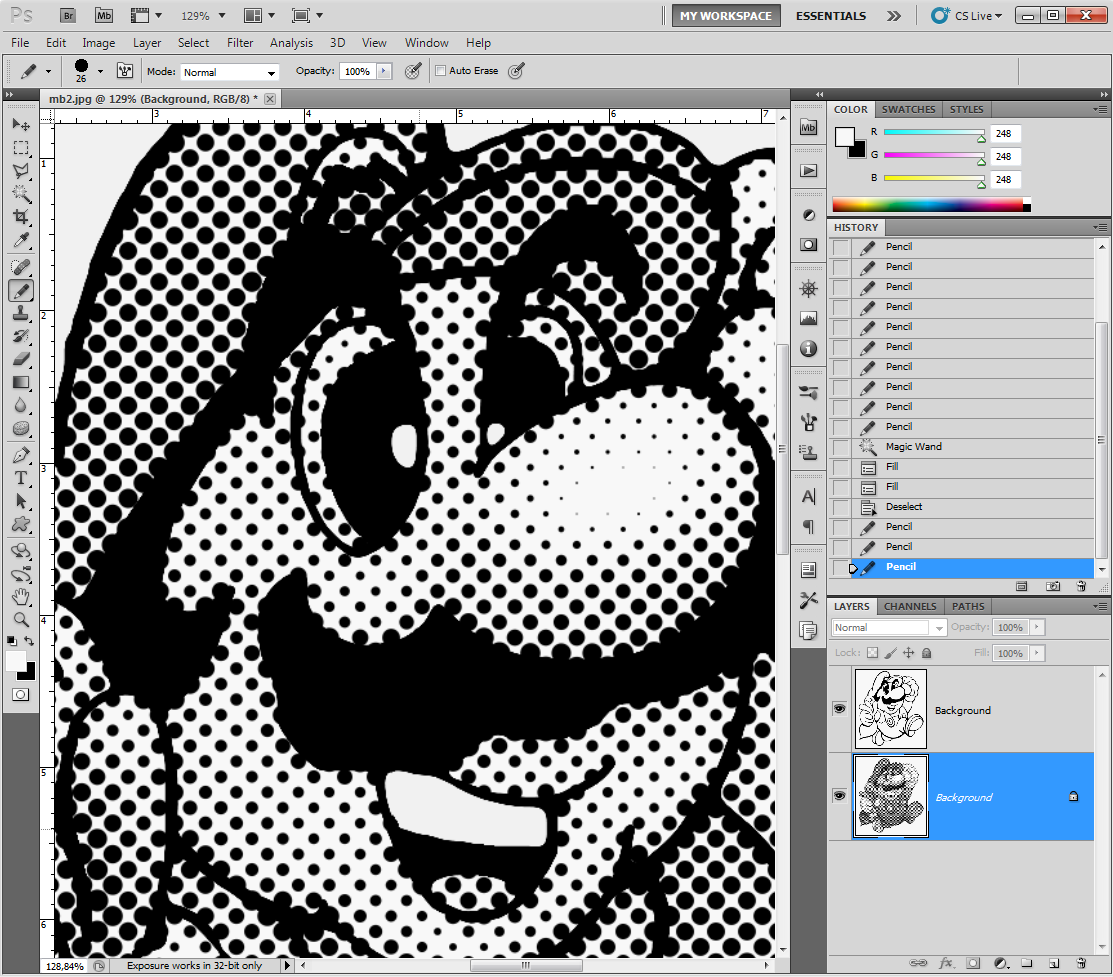Screen dimensions: 1113x977
Task: Click the Essentials workspace button
Action: click(830, 16)
